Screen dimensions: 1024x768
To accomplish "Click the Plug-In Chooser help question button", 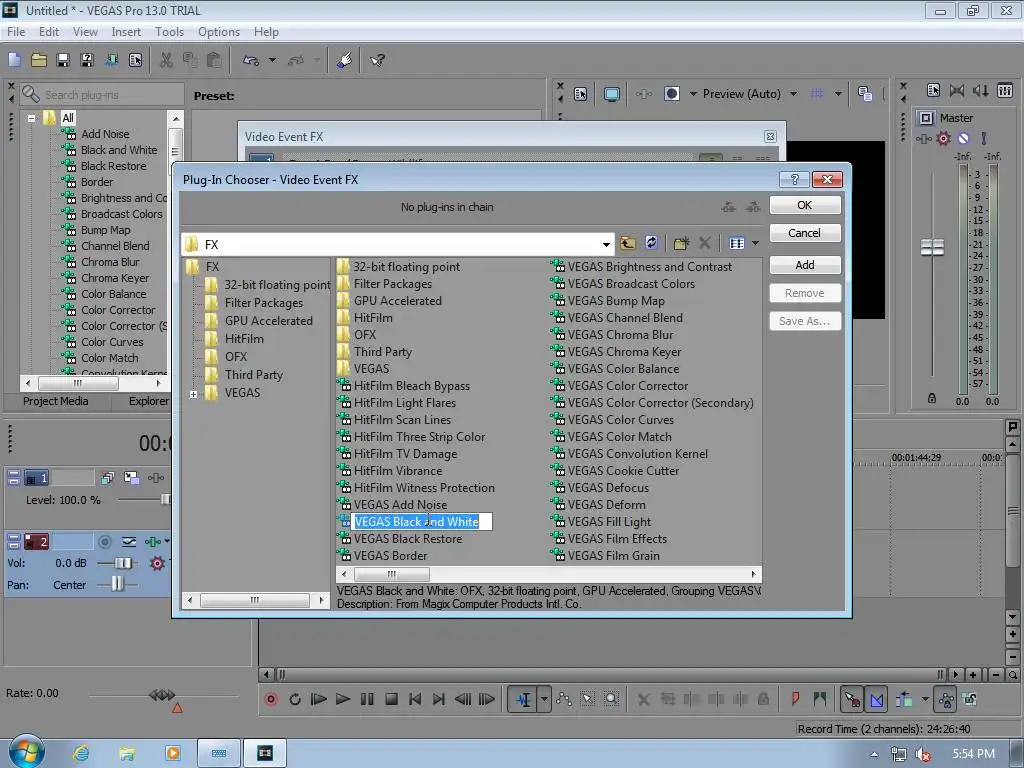I will coord(794,180).
